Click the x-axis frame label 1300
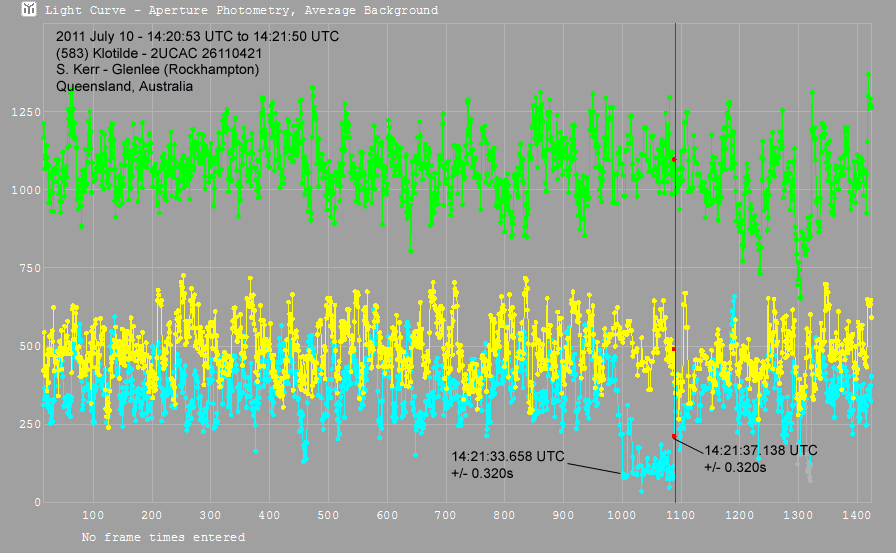Viewport: 896px width, 553px height. tap(798, 515)
